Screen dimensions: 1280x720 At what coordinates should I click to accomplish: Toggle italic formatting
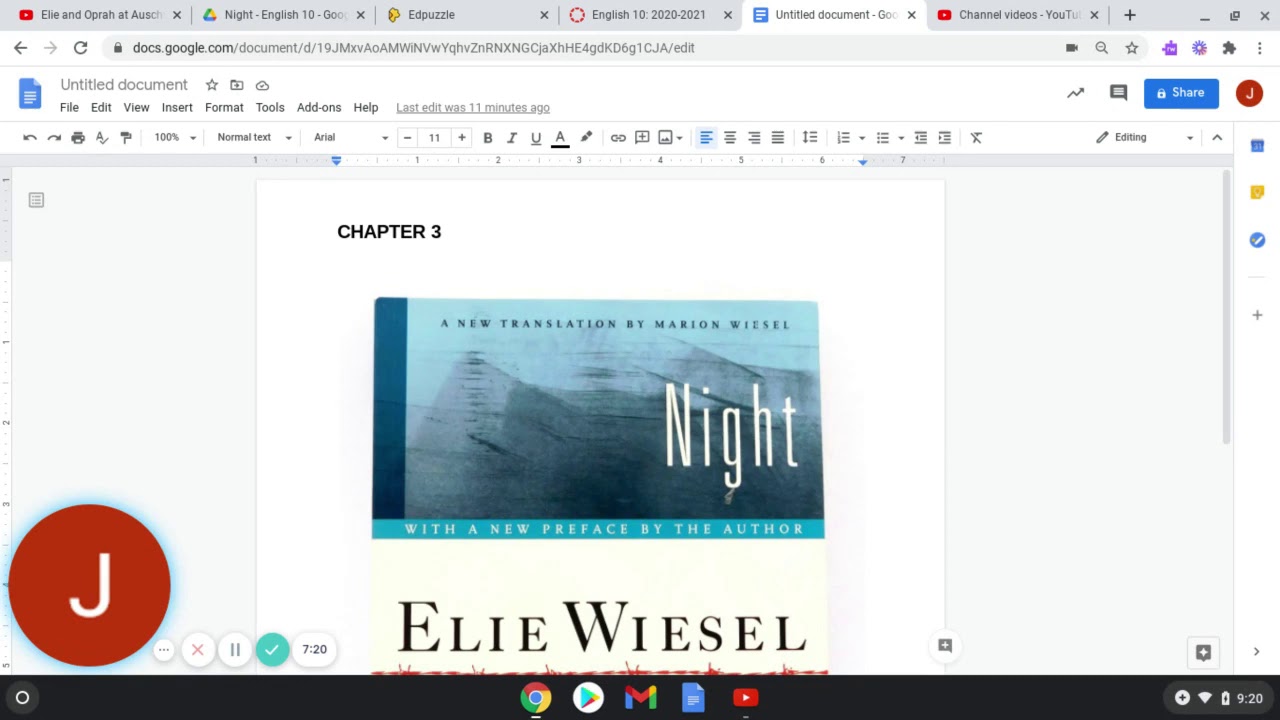pyautogui.click(x=512, y=138)
